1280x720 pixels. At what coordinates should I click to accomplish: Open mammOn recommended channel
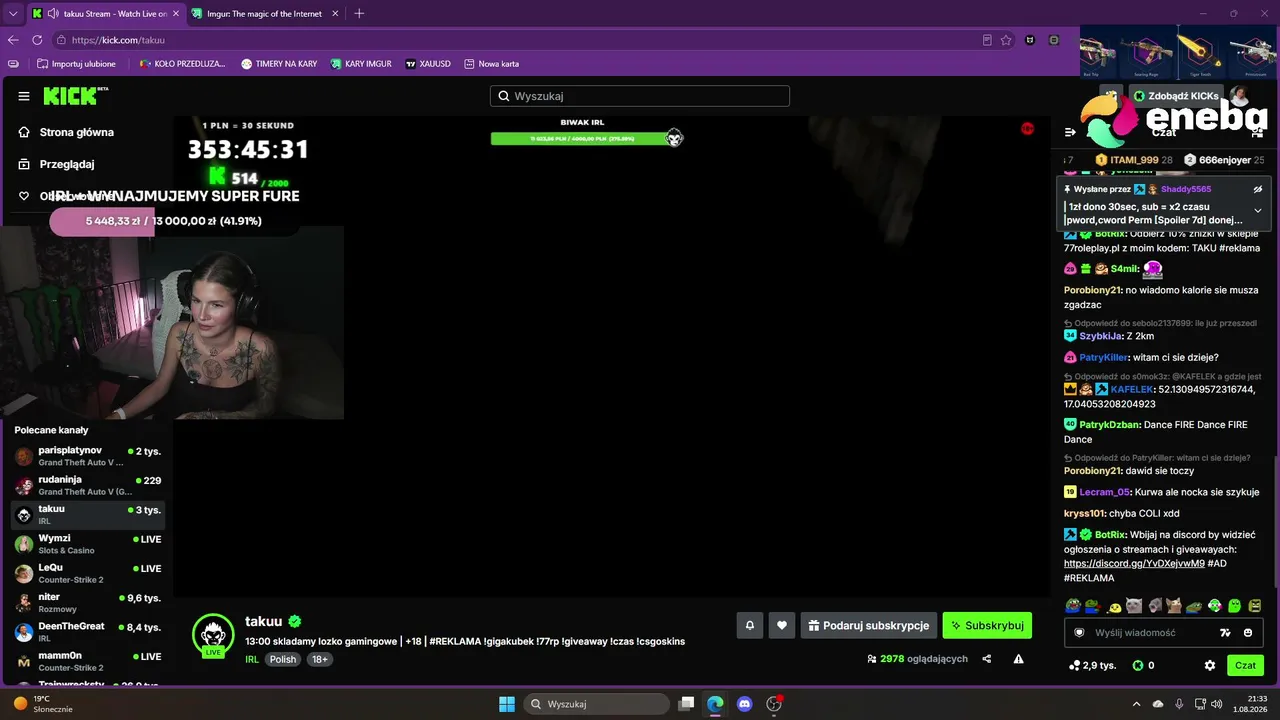88,661
